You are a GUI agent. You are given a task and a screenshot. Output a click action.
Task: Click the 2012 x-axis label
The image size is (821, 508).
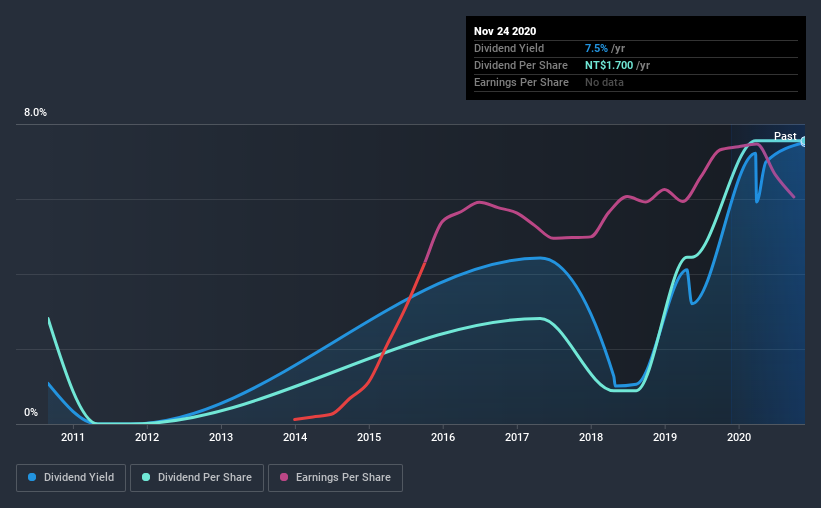[x=147, y=437]
